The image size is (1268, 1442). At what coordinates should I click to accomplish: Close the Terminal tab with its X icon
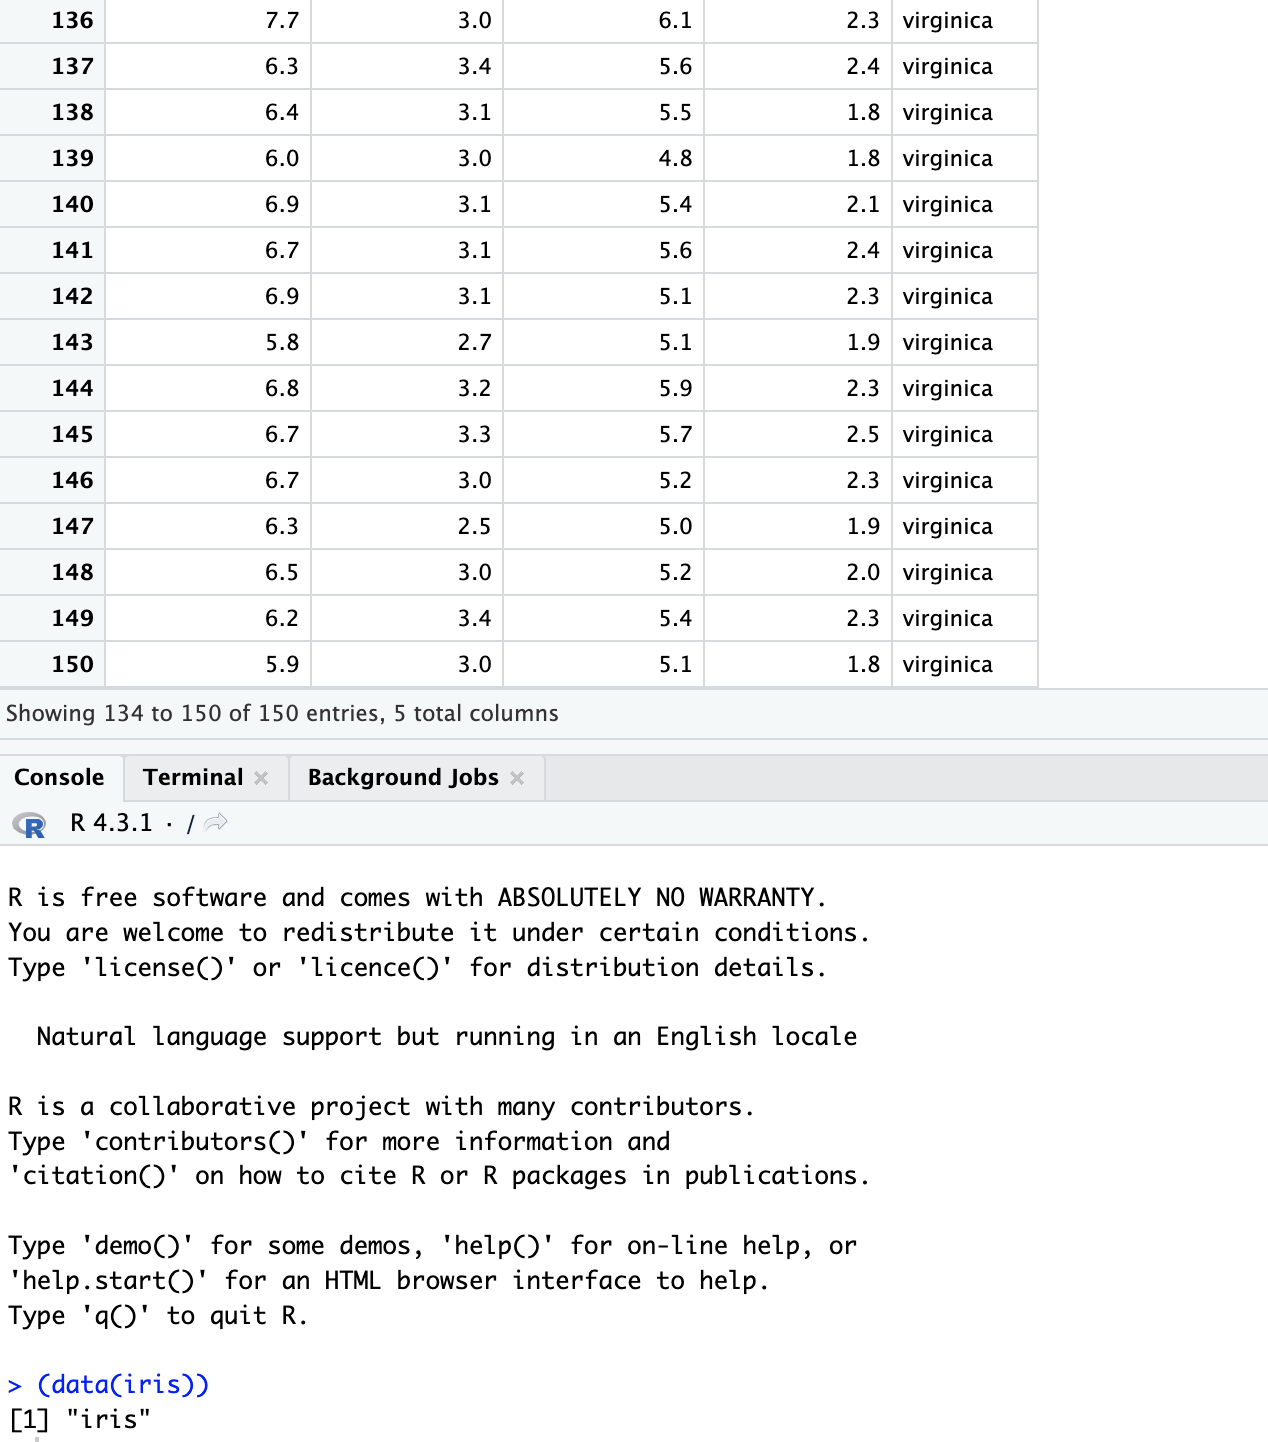tap(261, 777)
